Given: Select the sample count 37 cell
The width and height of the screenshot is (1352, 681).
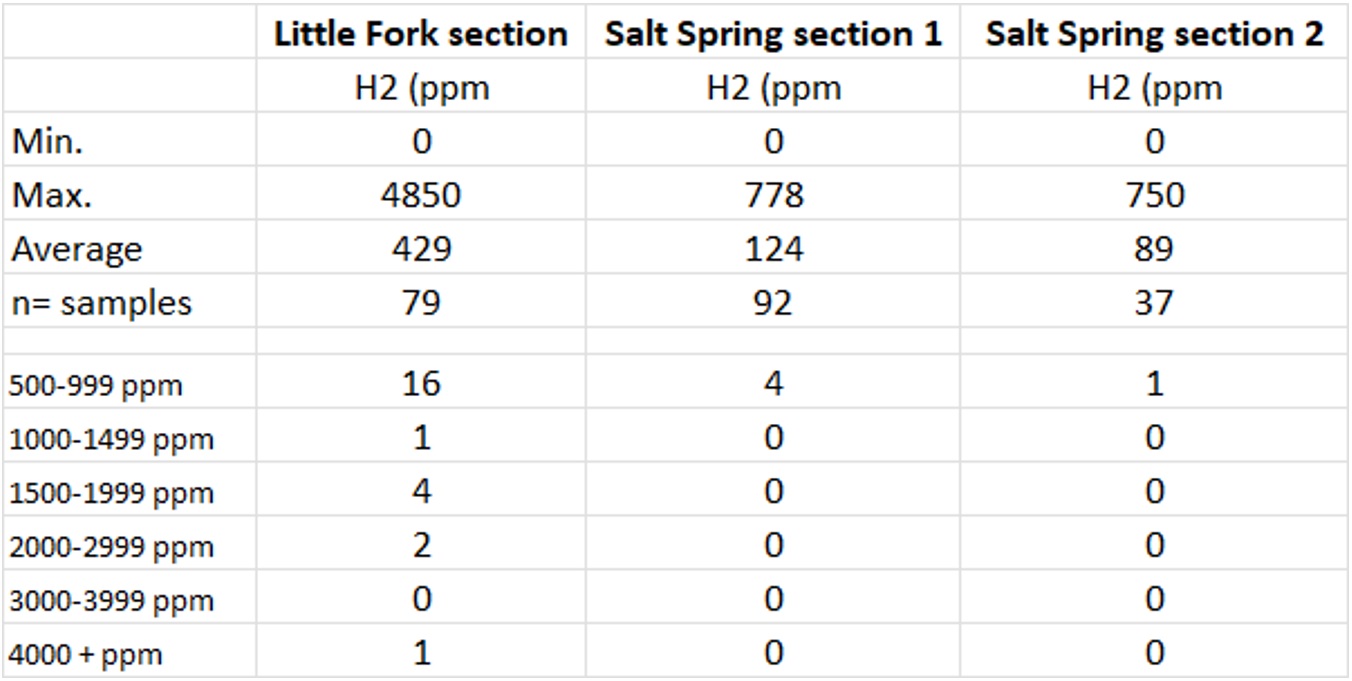Looking at the screenshot, I should click(1154, 303).
